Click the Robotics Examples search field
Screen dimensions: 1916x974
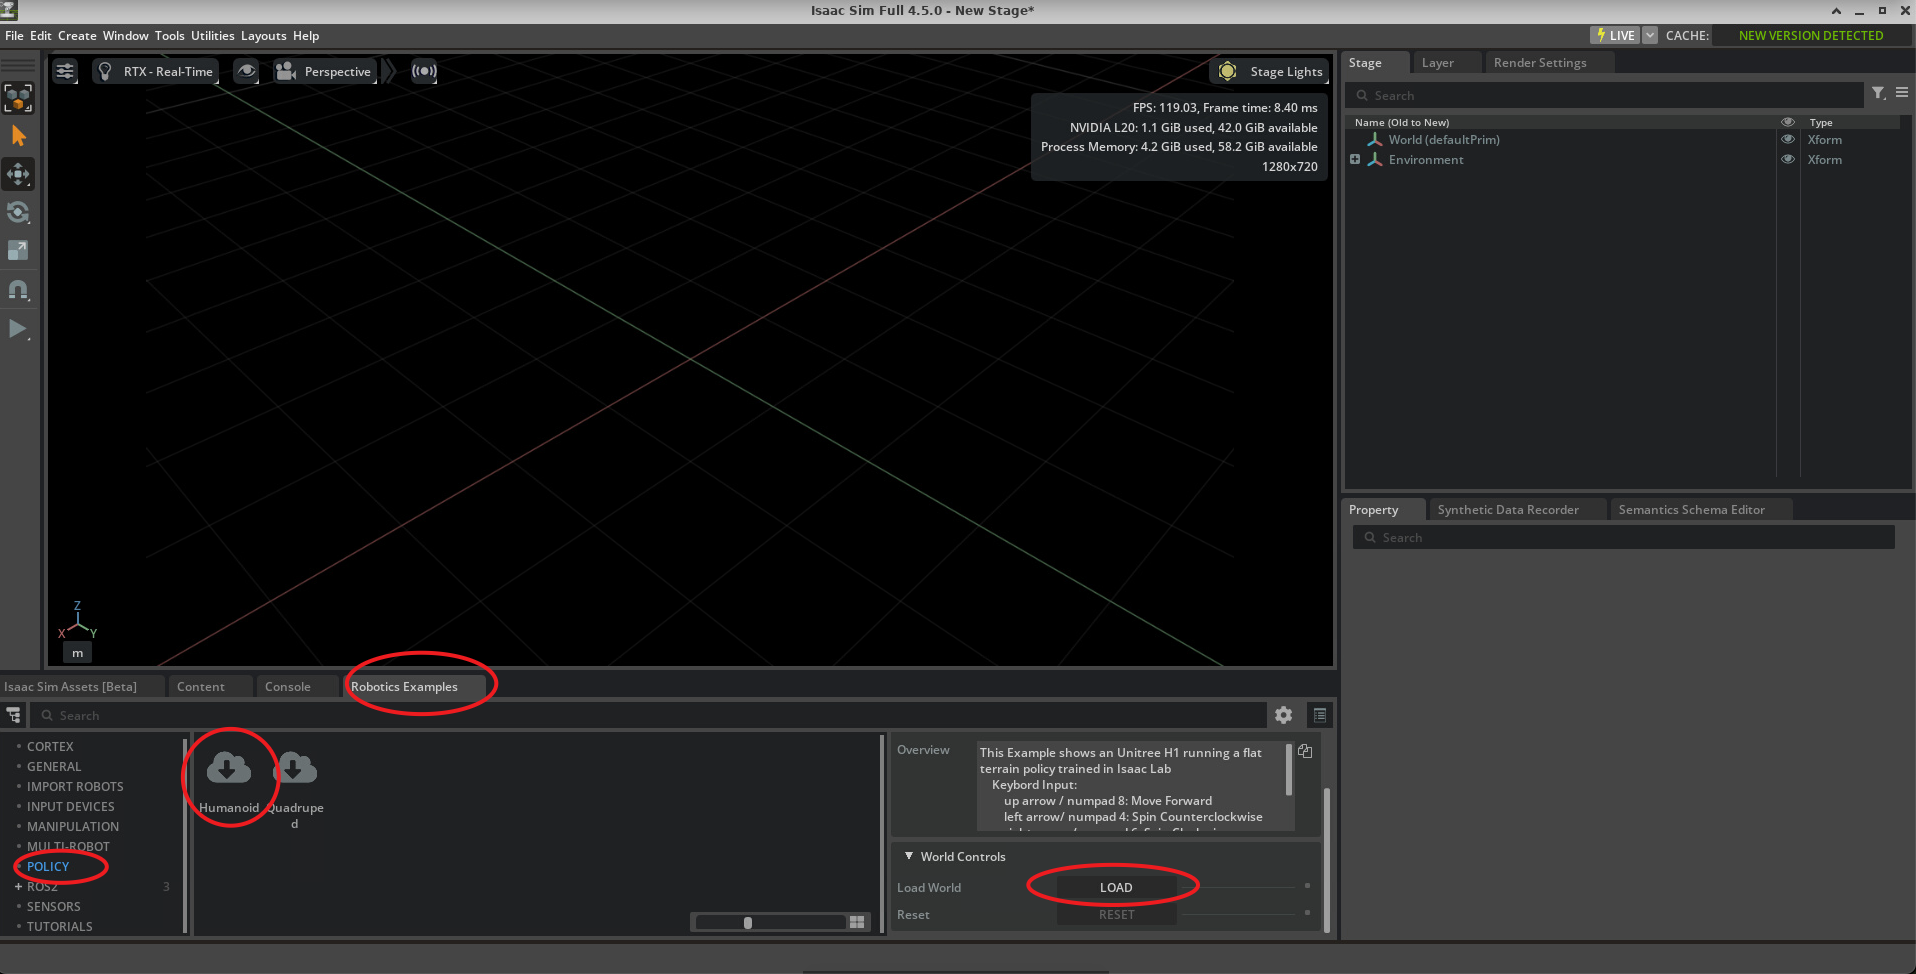(x=650, y=716)
